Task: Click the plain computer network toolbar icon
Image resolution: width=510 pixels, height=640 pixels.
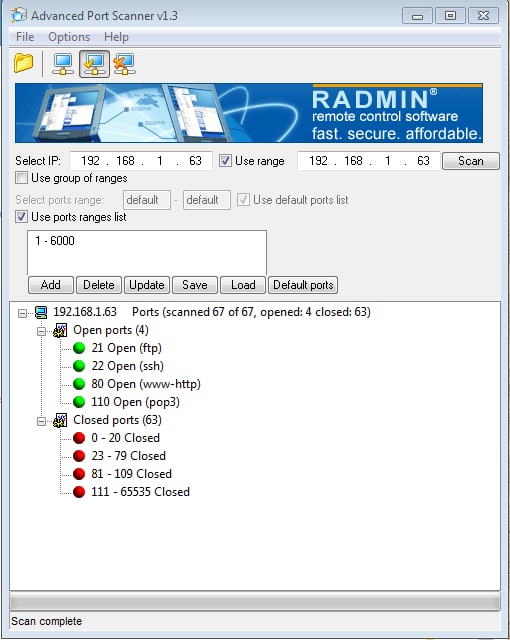Action: coord(63,64)
